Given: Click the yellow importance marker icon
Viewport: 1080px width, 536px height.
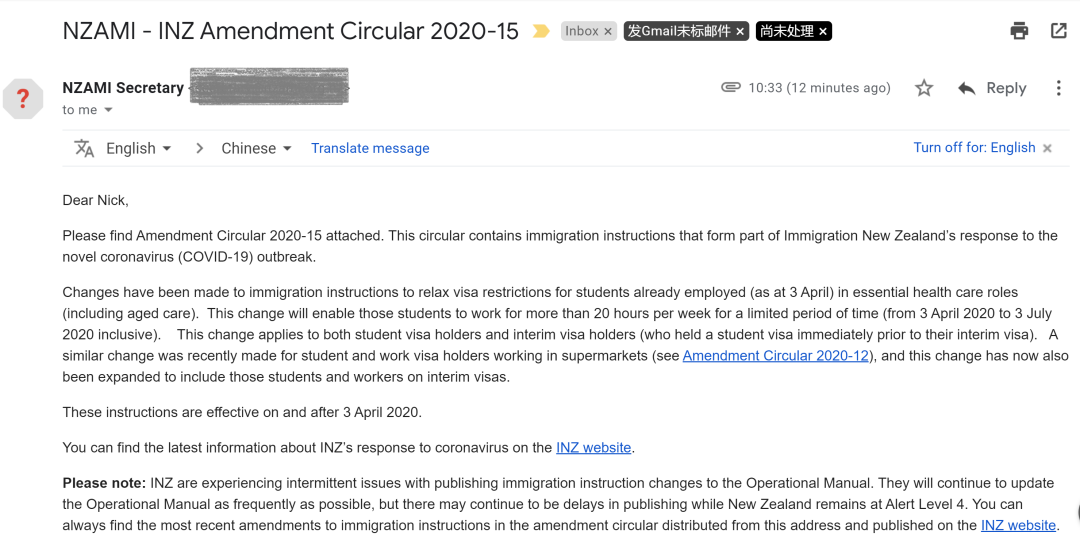Looking at the screenshot, I should (541, 31).
